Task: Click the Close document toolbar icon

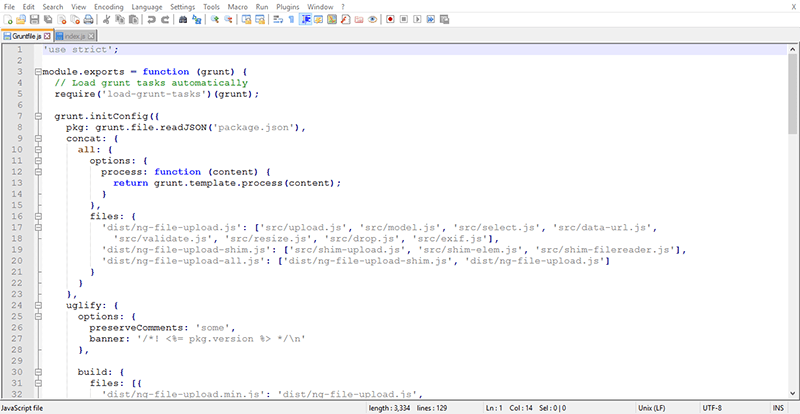Action: pos(61,19)
